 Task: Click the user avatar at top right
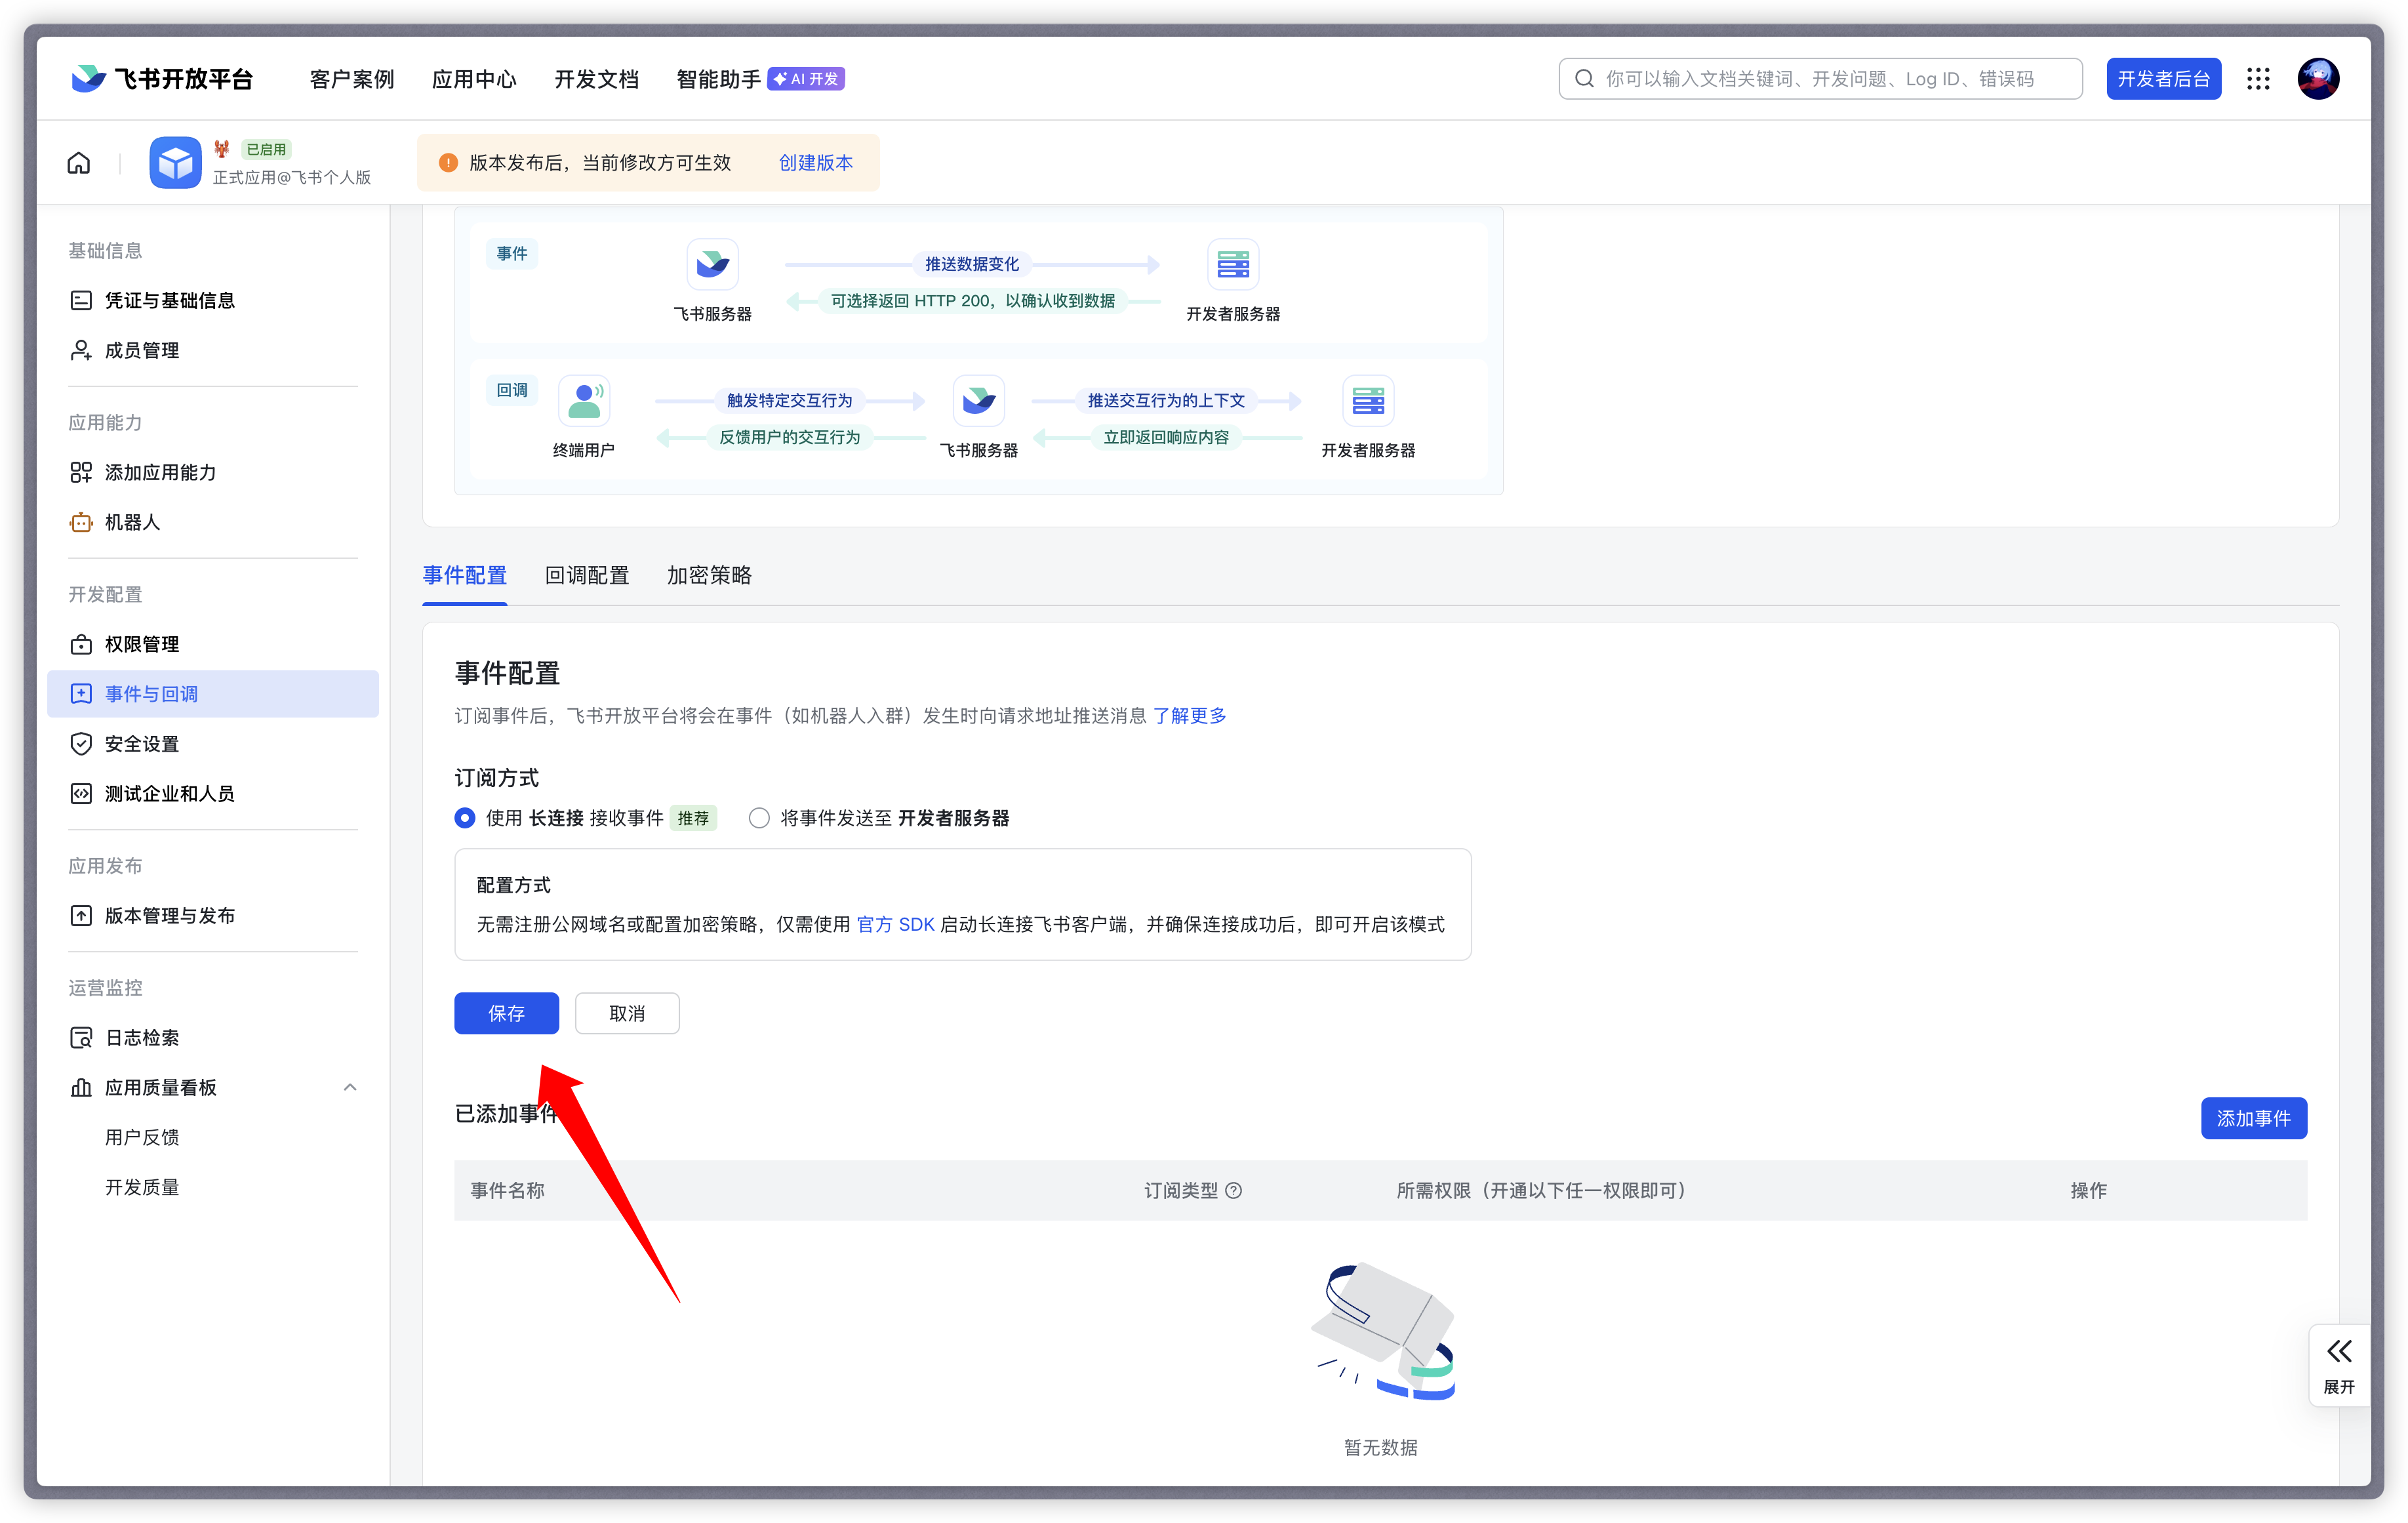pos(2318,79)
